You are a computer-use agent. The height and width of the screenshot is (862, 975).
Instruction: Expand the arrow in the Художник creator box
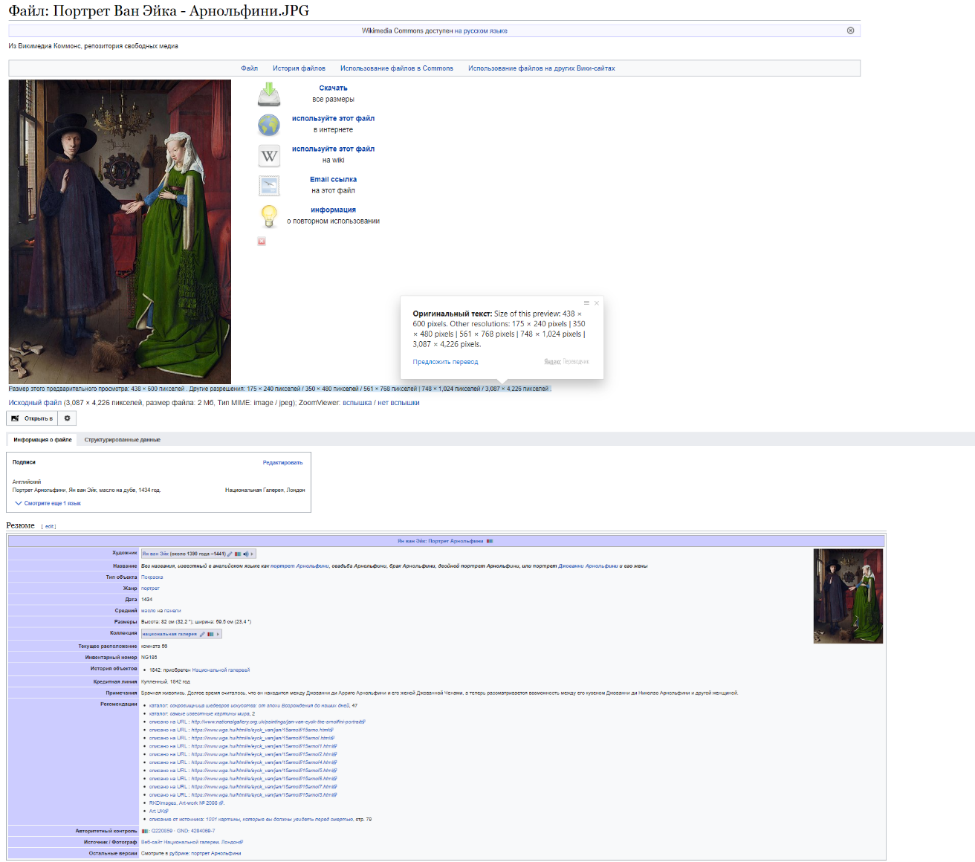click(x=252, y=554)
